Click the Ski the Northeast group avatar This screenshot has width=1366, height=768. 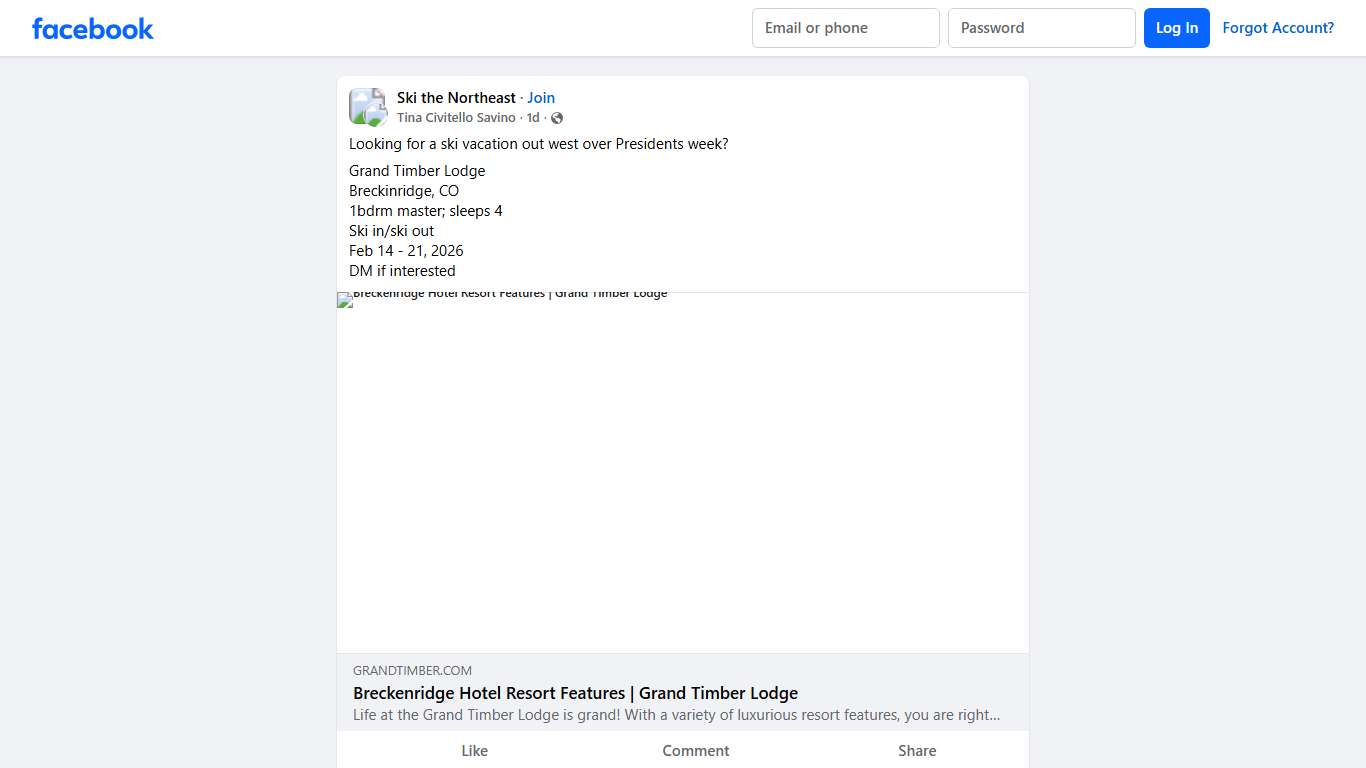coord(367,107)
